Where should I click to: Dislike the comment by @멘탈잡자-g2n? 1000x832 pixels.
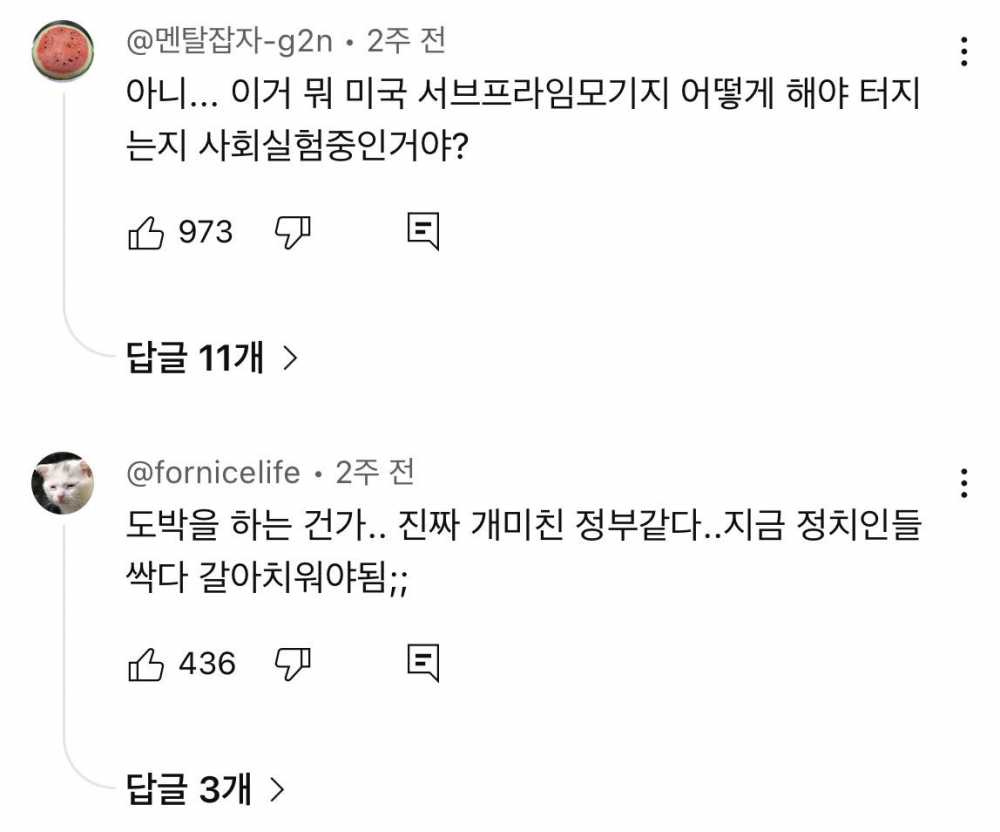[x=293, y=233]
